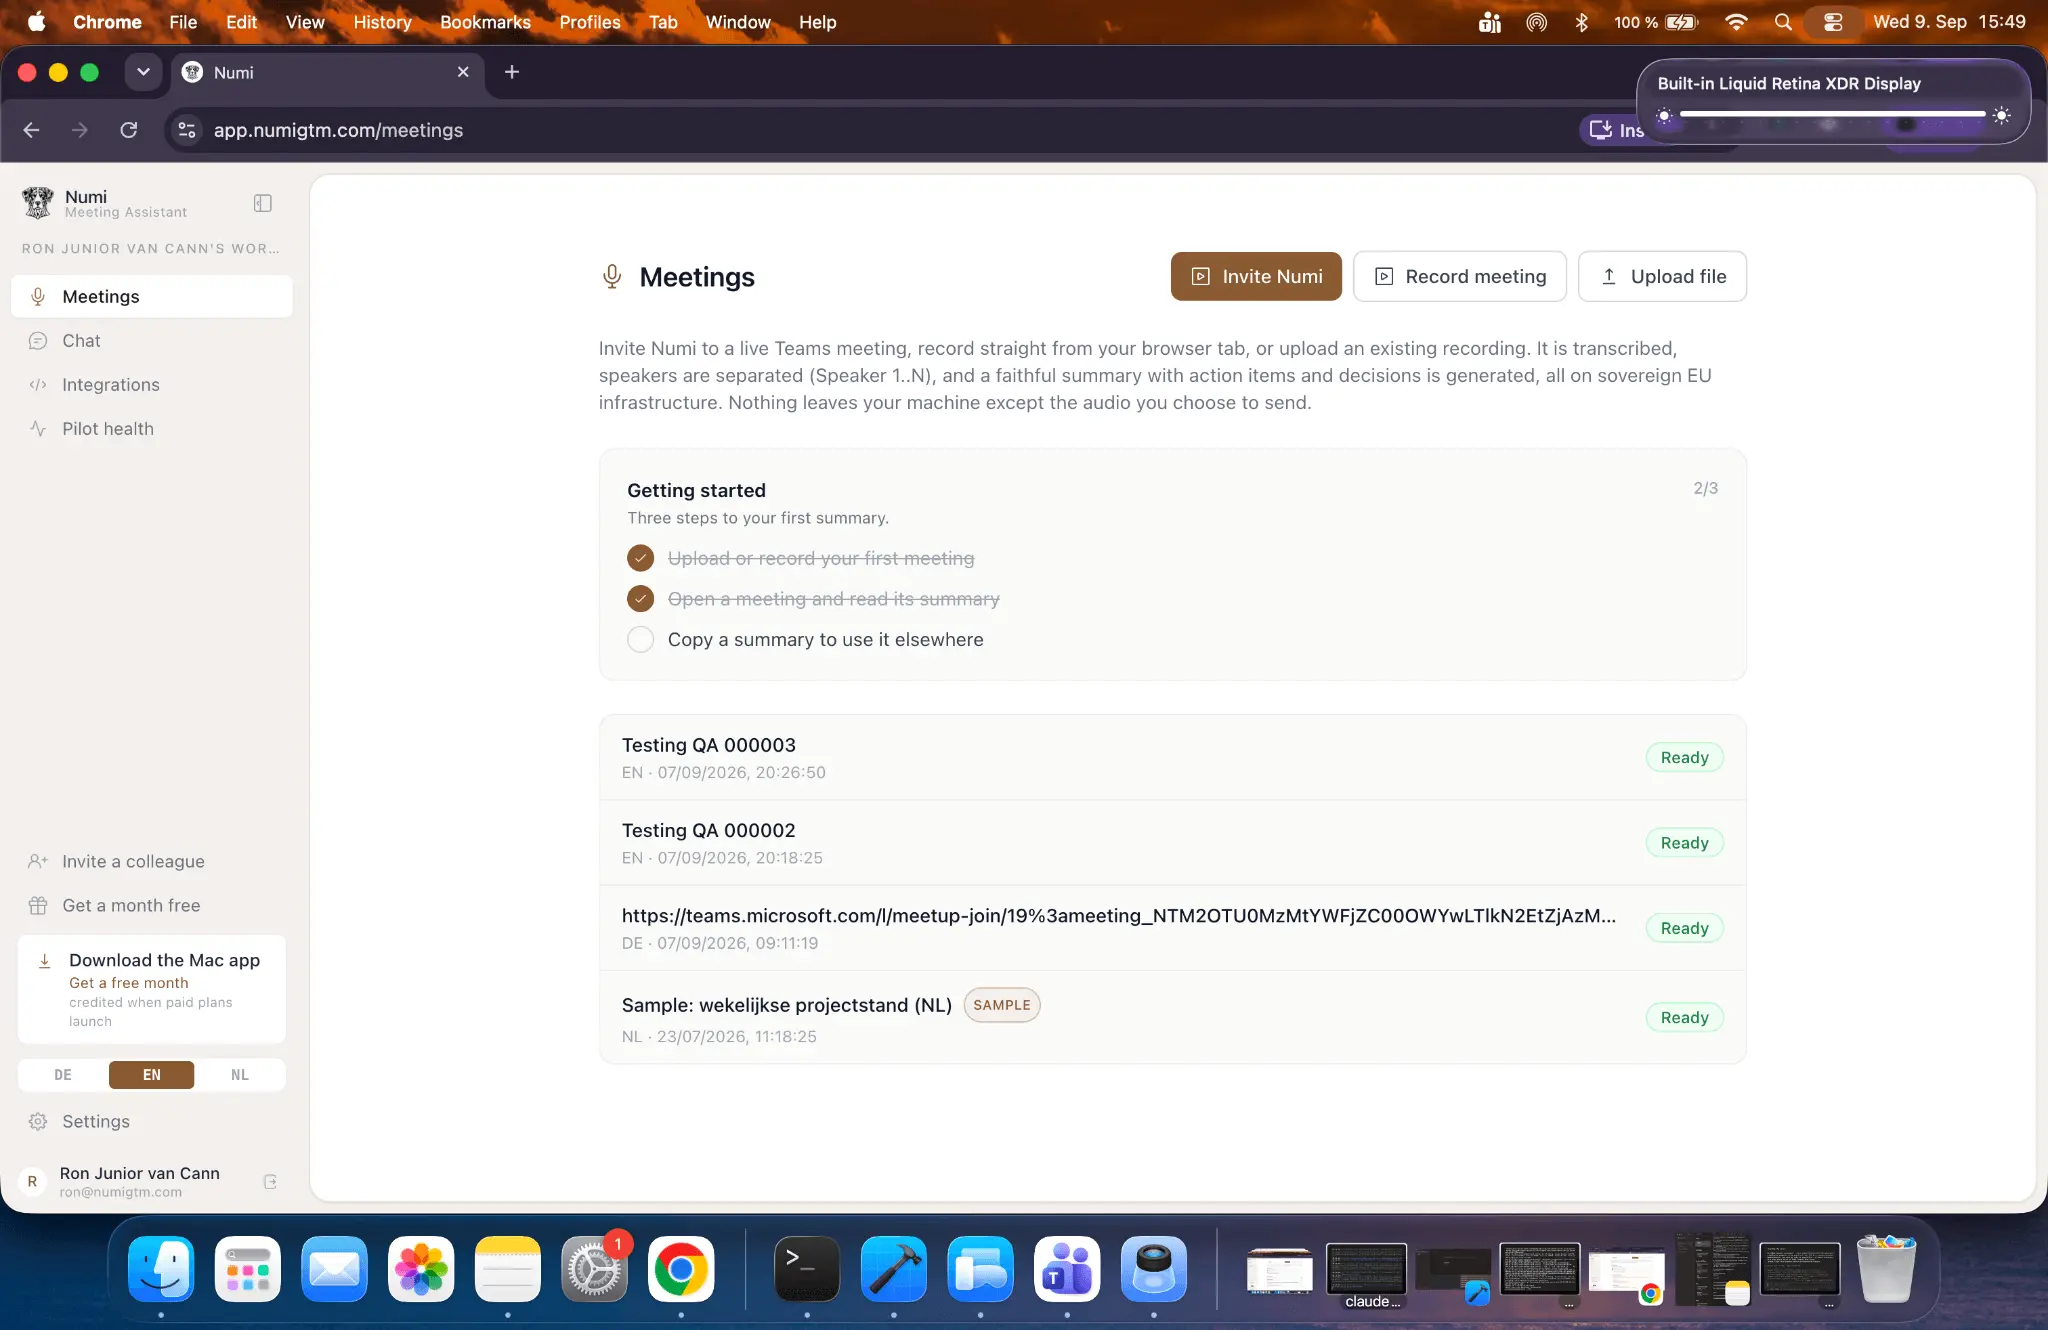Toggle the Upload or record first meeting check
This screenshot has width=2048, height=1330.
click(x=640, y=558)
